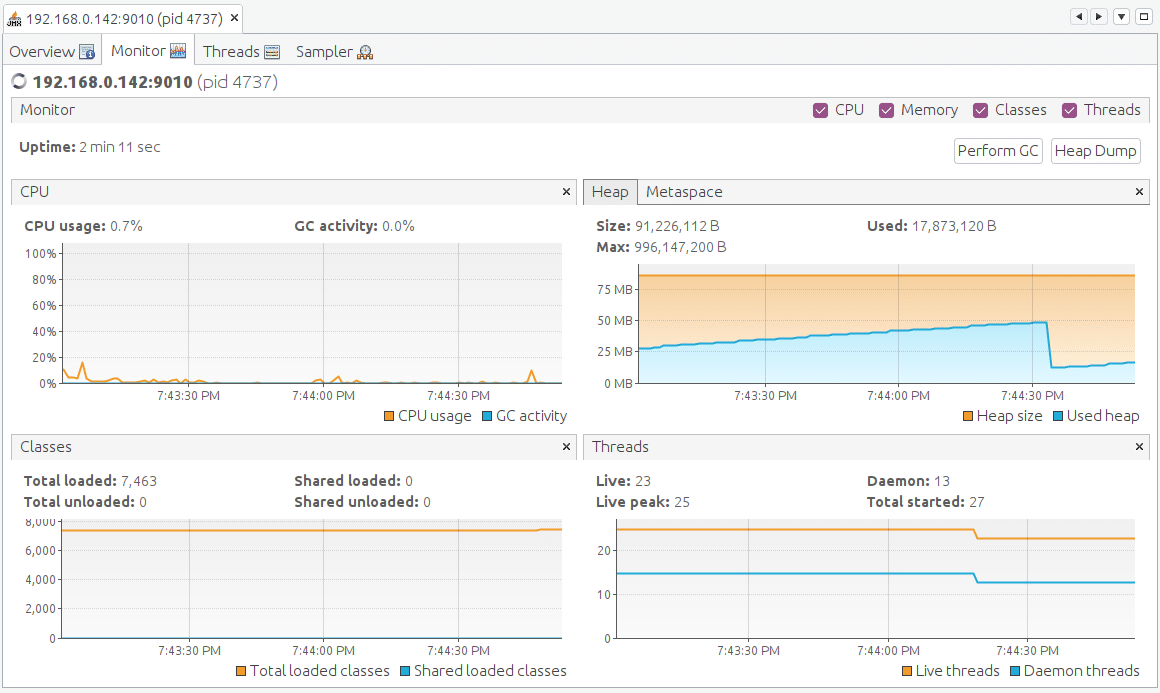Click the Perform GC button
This screenshot has height=693, width=1160.
[998, 151]
